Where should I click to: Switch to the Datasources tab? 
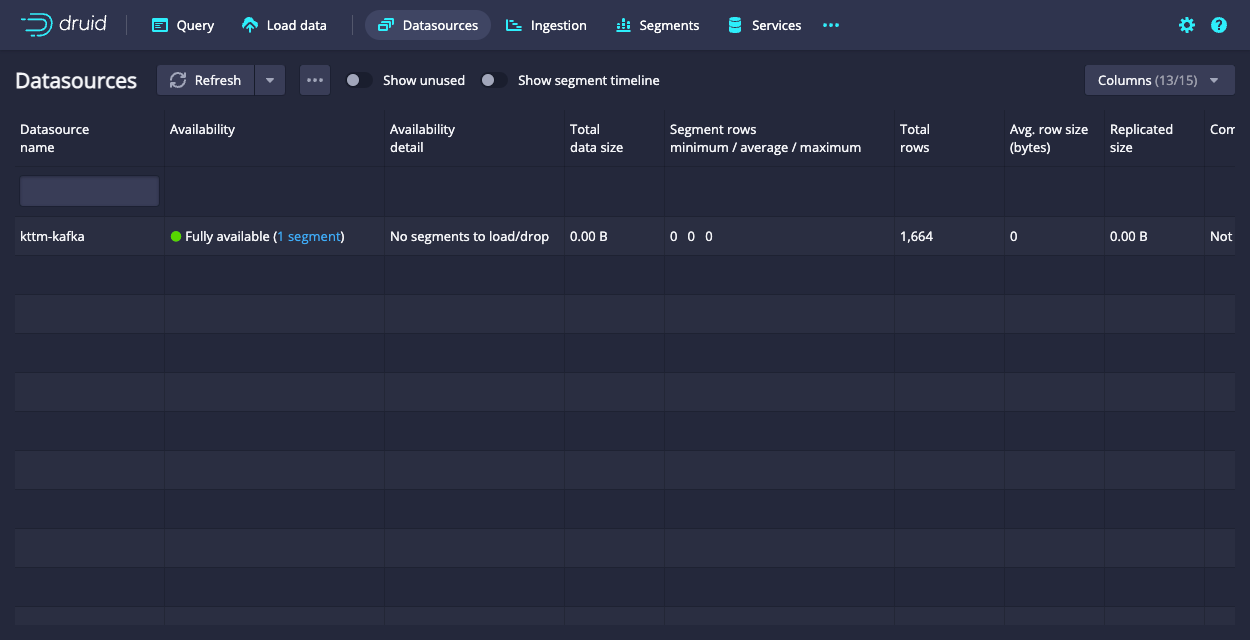[x=428, y=24]
